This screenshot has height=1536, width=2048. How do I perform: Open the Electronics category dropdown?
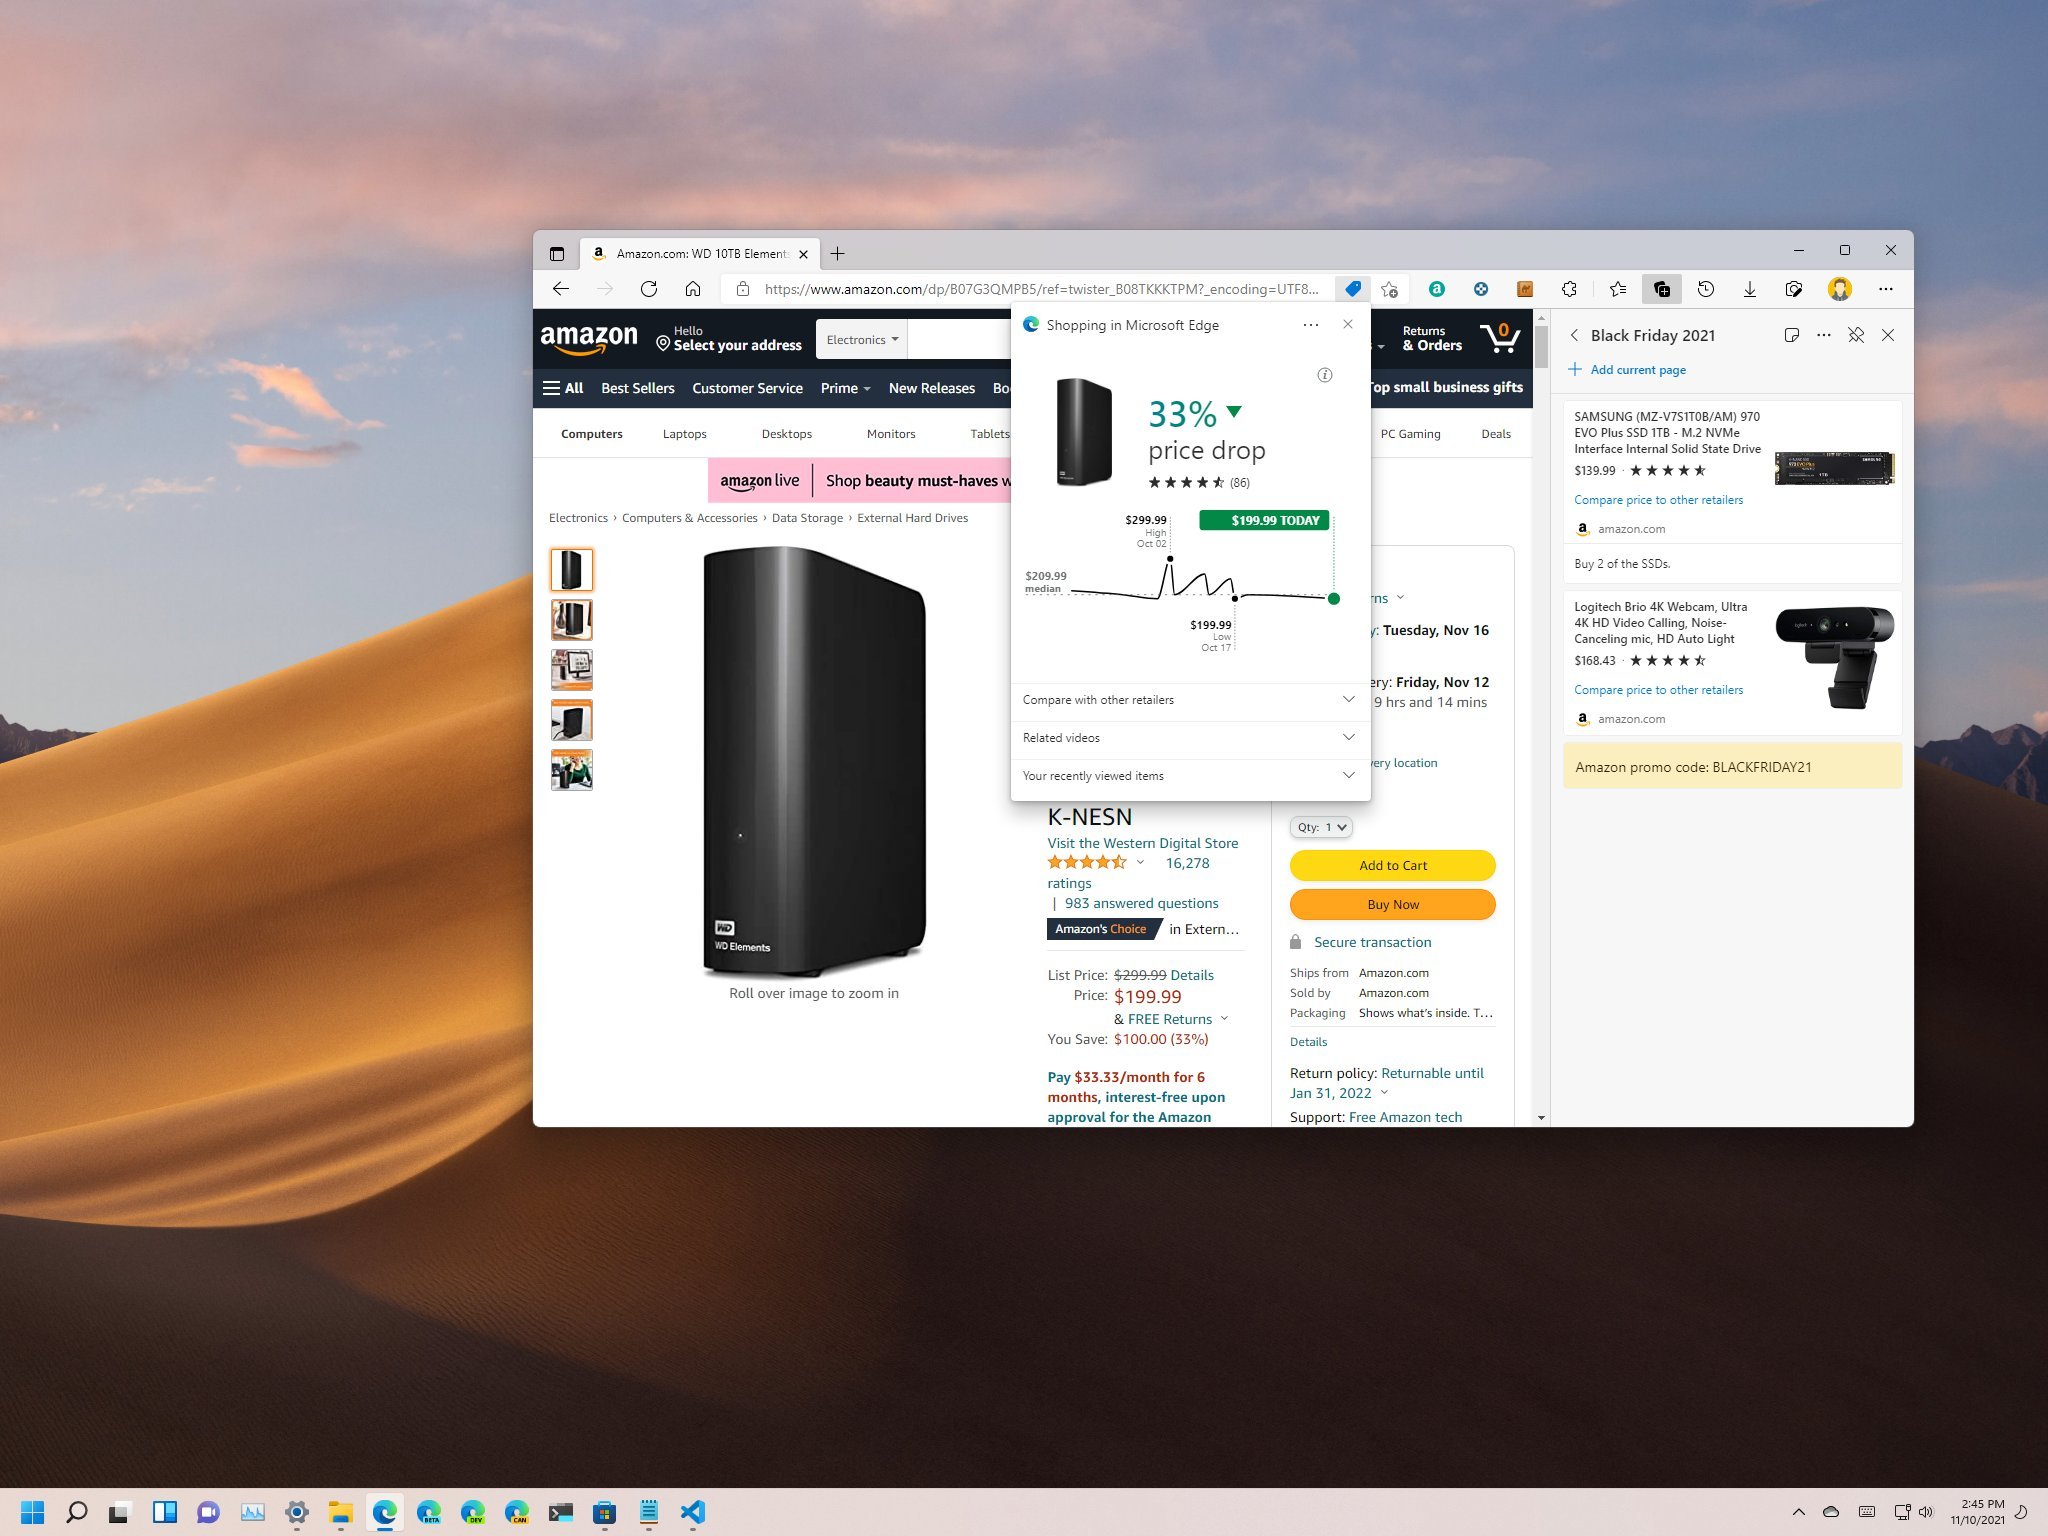tap(863, 339)
